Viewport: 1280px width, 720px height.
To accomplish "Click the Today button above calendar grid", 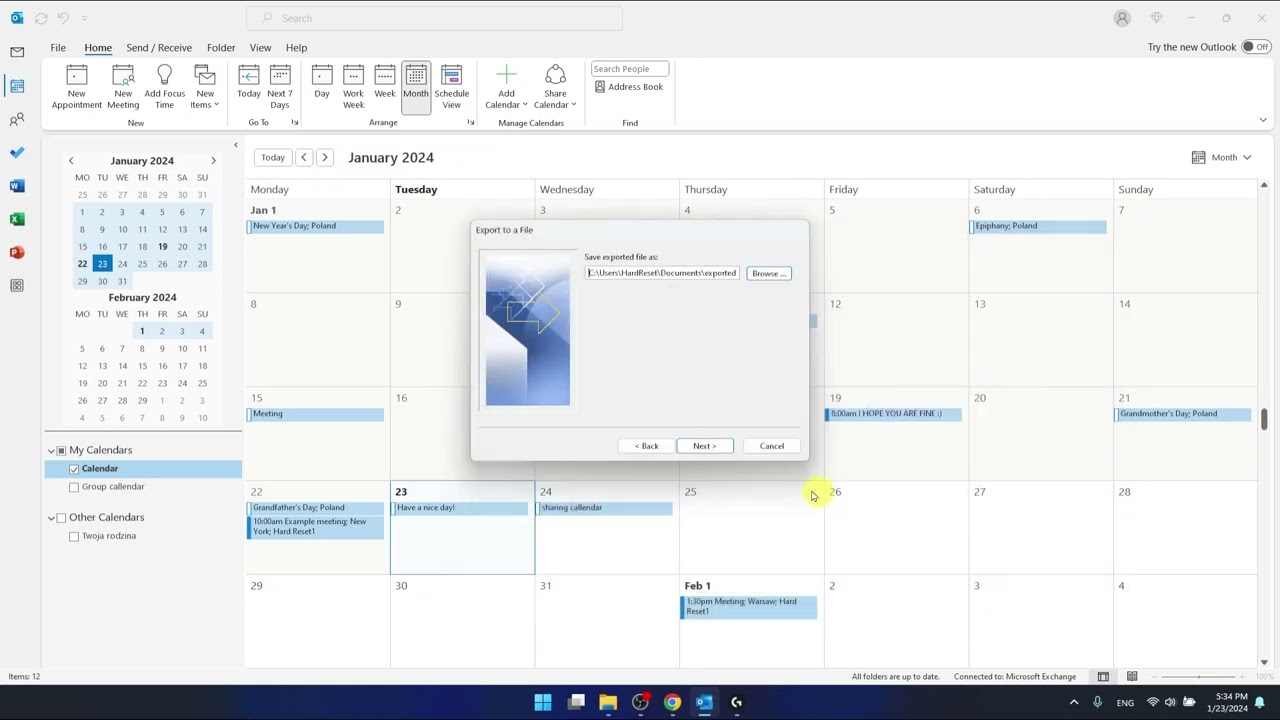I will tap(272, 158).
